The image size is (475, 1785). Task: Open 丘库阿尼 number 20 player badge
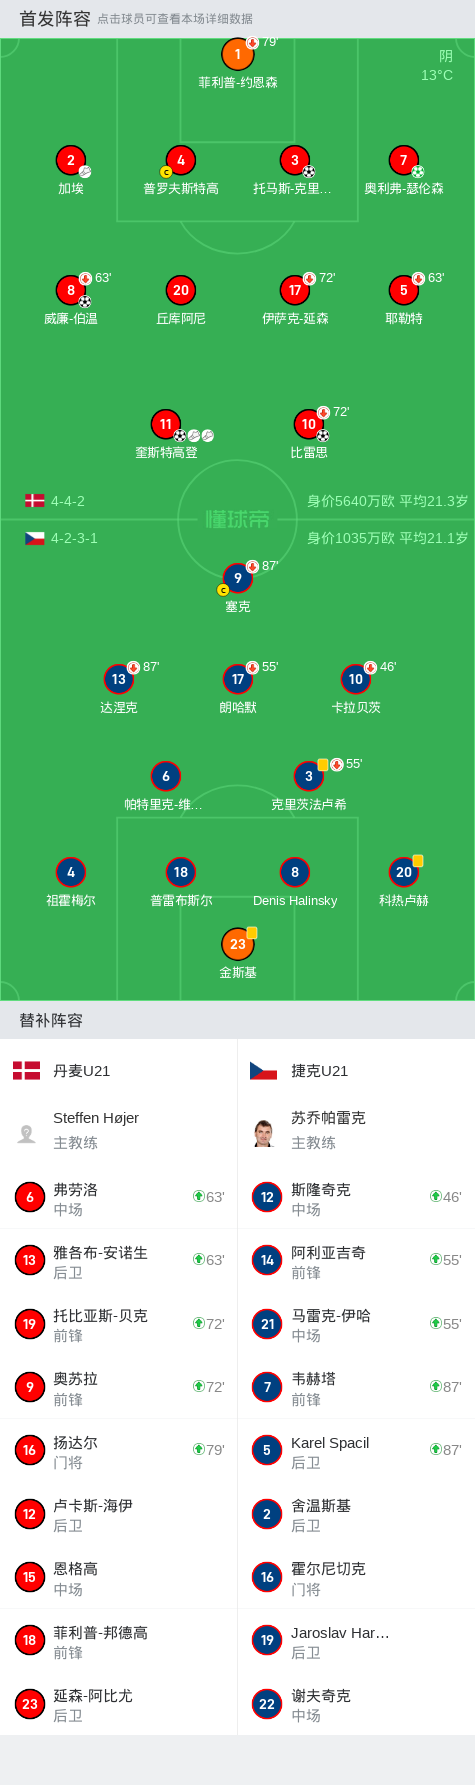click(x=181, y=290)
